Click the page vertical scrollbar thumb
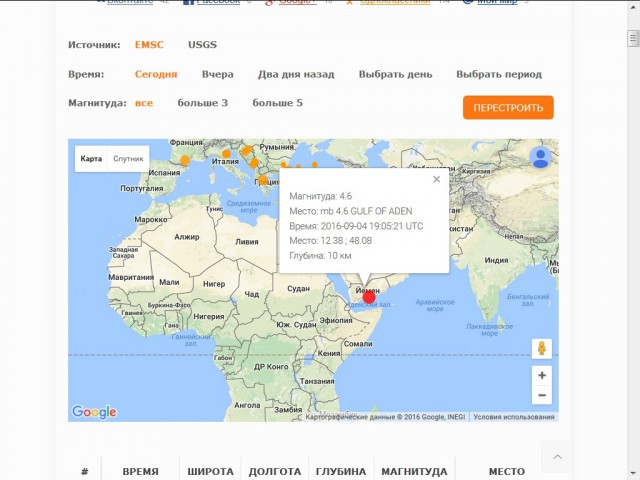Screen dimensions: 640x480 tap(633, 38)
